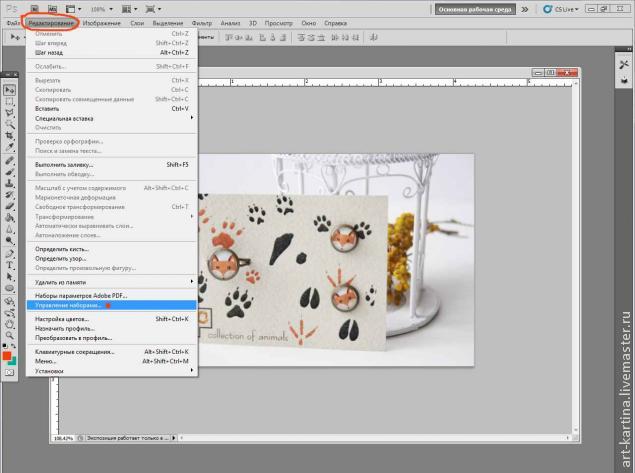The image size is (635, 473).
Task: Reset to default black and white colors
Action: tap(5, 346)
